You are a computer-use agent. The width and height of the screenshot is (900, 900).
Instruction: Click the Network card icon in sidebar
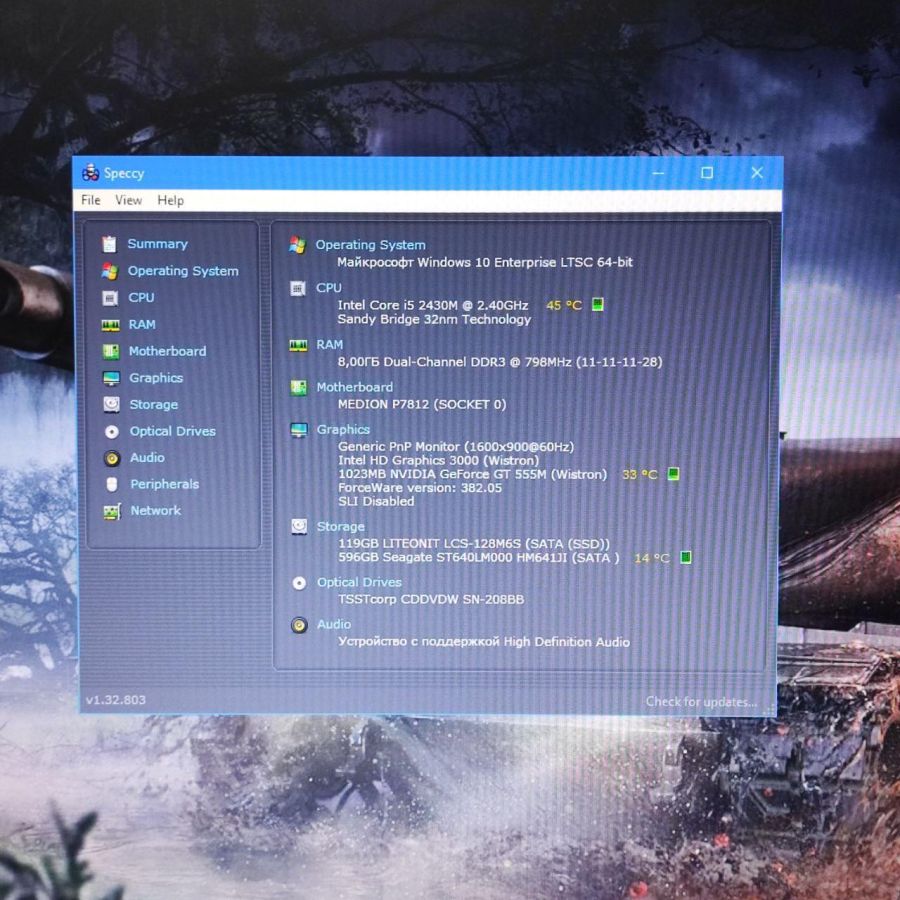click(112, 511)
